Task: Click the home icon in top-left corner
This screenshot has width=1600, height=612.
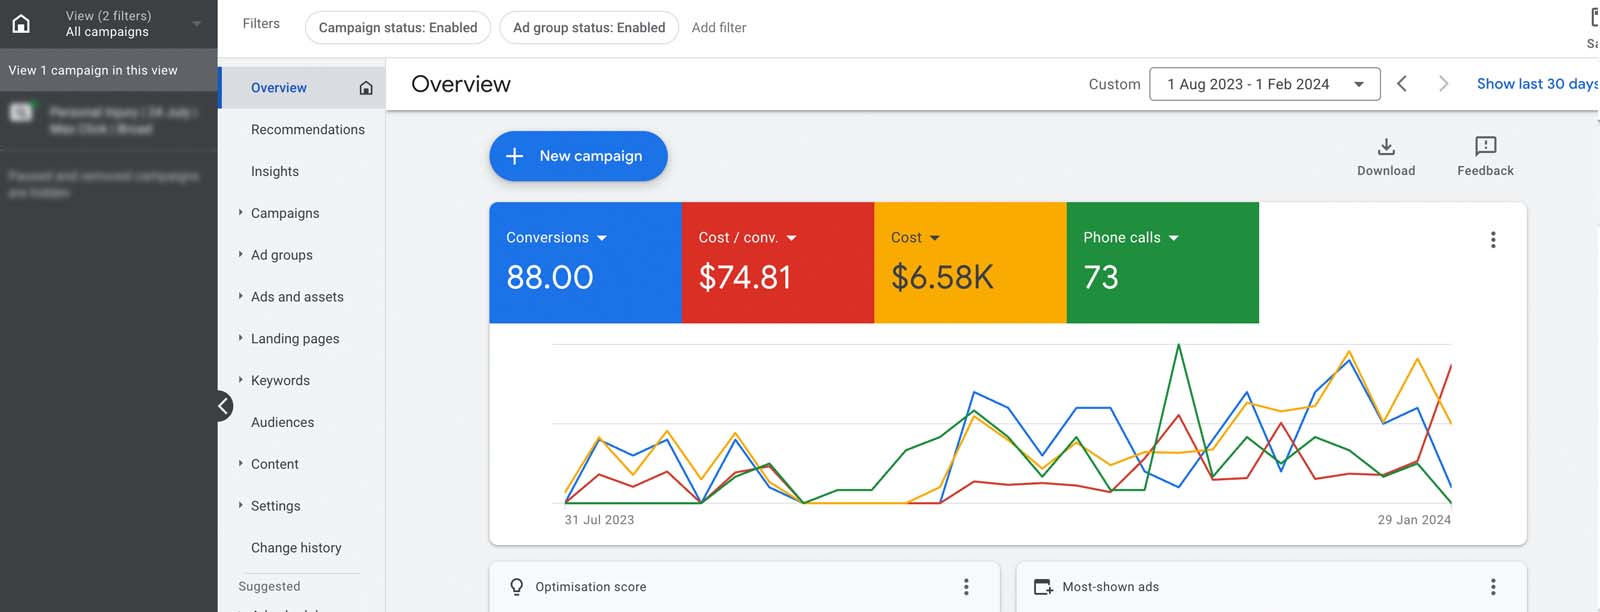Action: click(x=21, y=23)
